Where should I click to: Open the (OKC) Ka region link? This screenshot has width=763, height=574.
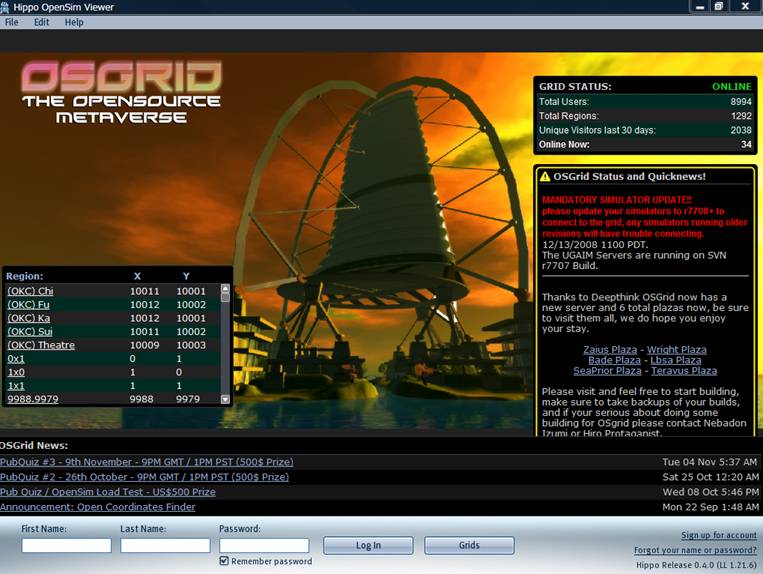click(x=29, y=318)
